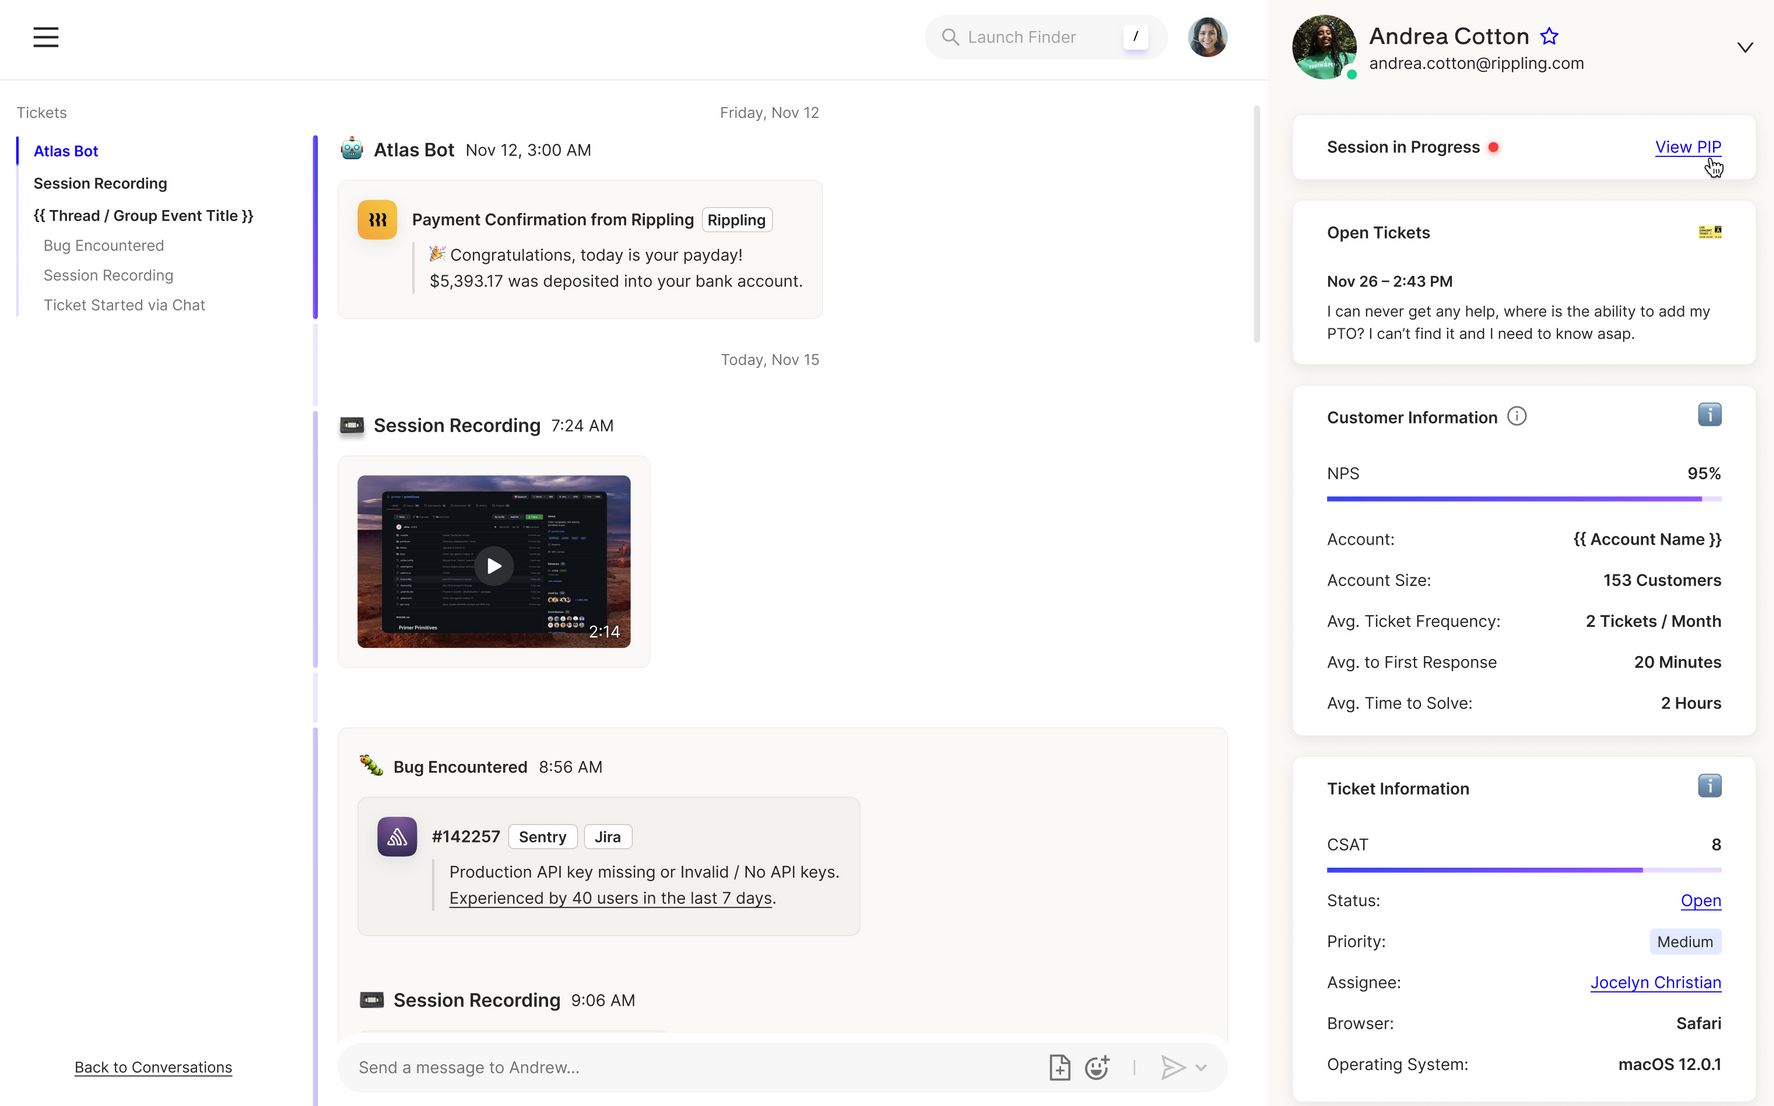This screenshot has width=1774, height=1106.
Task: Toggle the favorite star next to Andrea Cotton
Action: pos(1549,35)
